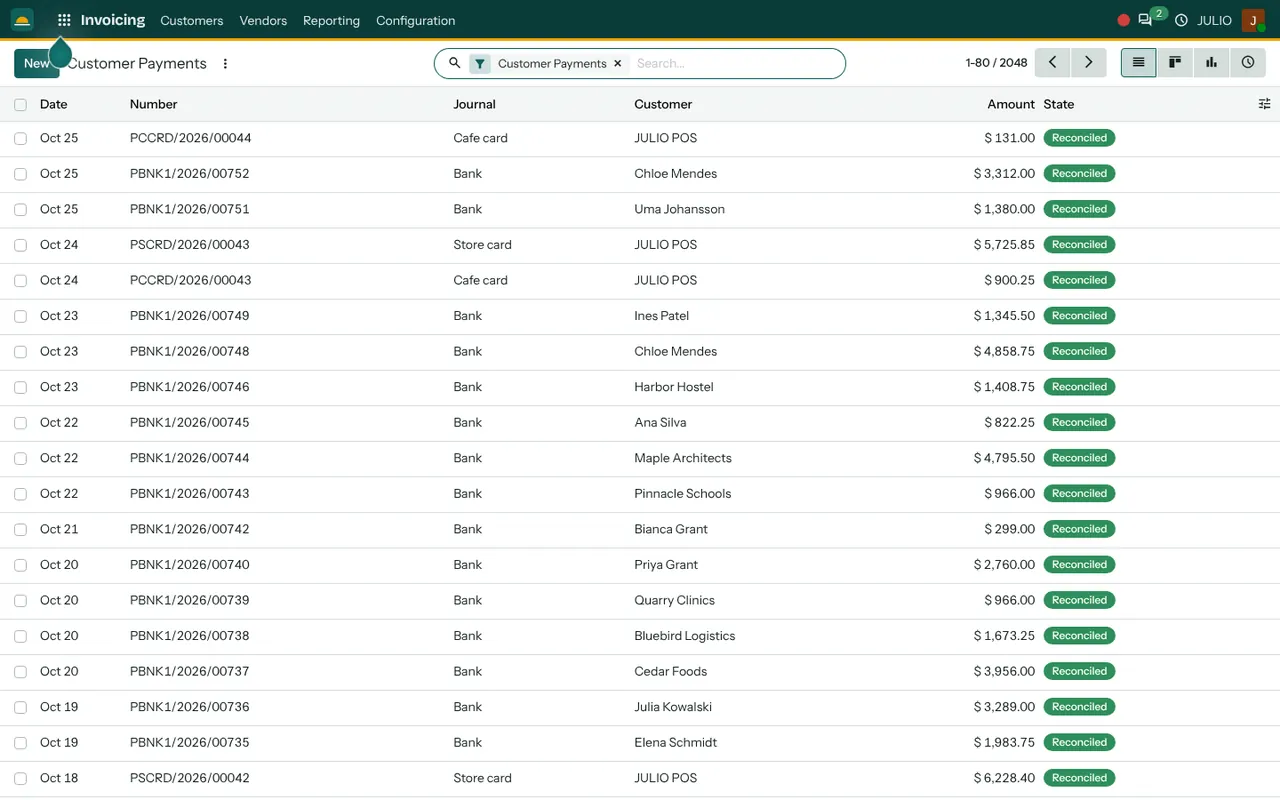The height and width of the screenshot is (800, 1280).
Task: Select the checkbox for PBNK1/2026/00745
Action: (20, 423)
